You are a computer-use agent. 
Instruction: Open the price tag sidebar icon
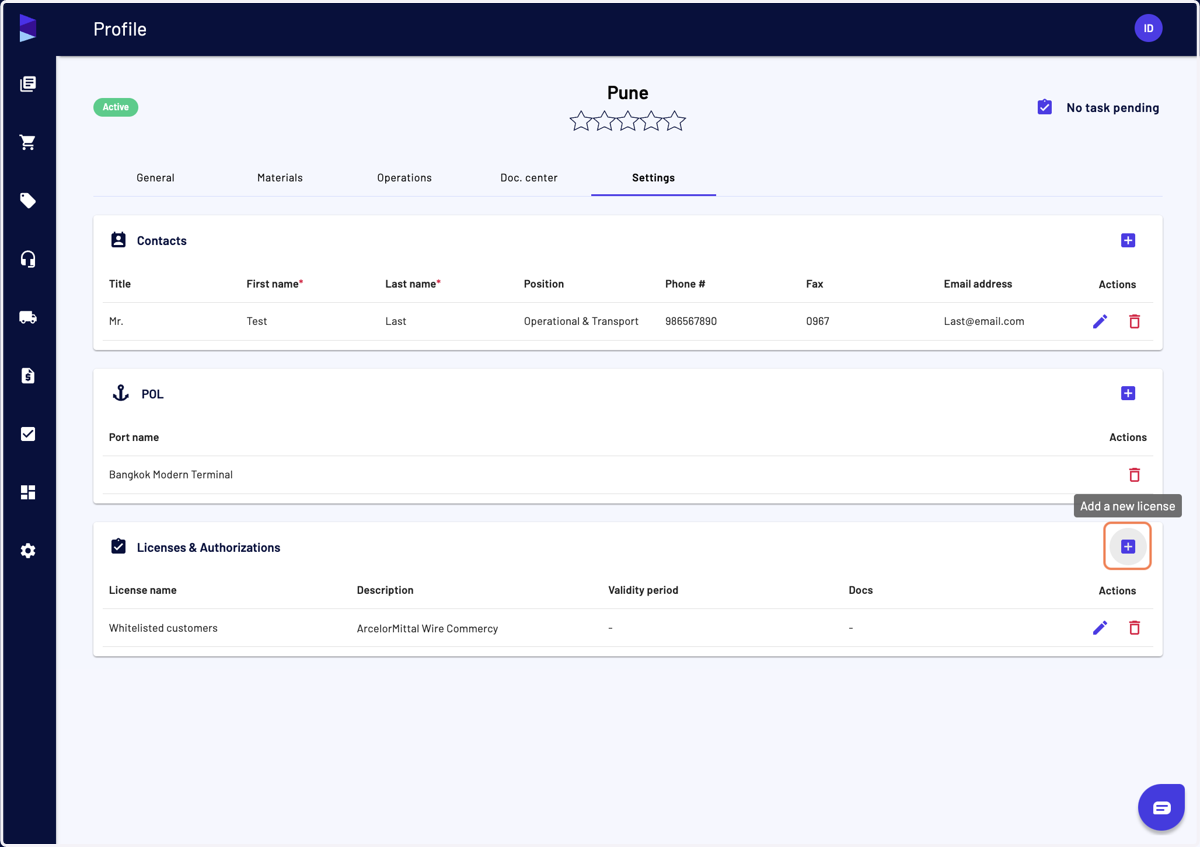tap(28, 201)
